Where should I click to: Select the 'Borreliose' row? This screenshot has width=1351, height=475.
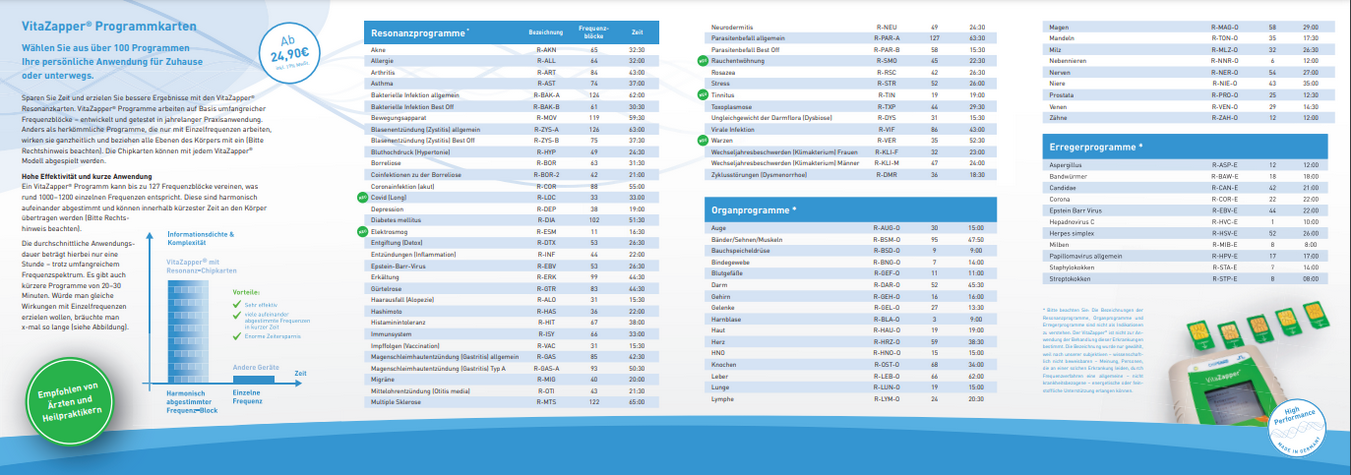click(510, 162)
